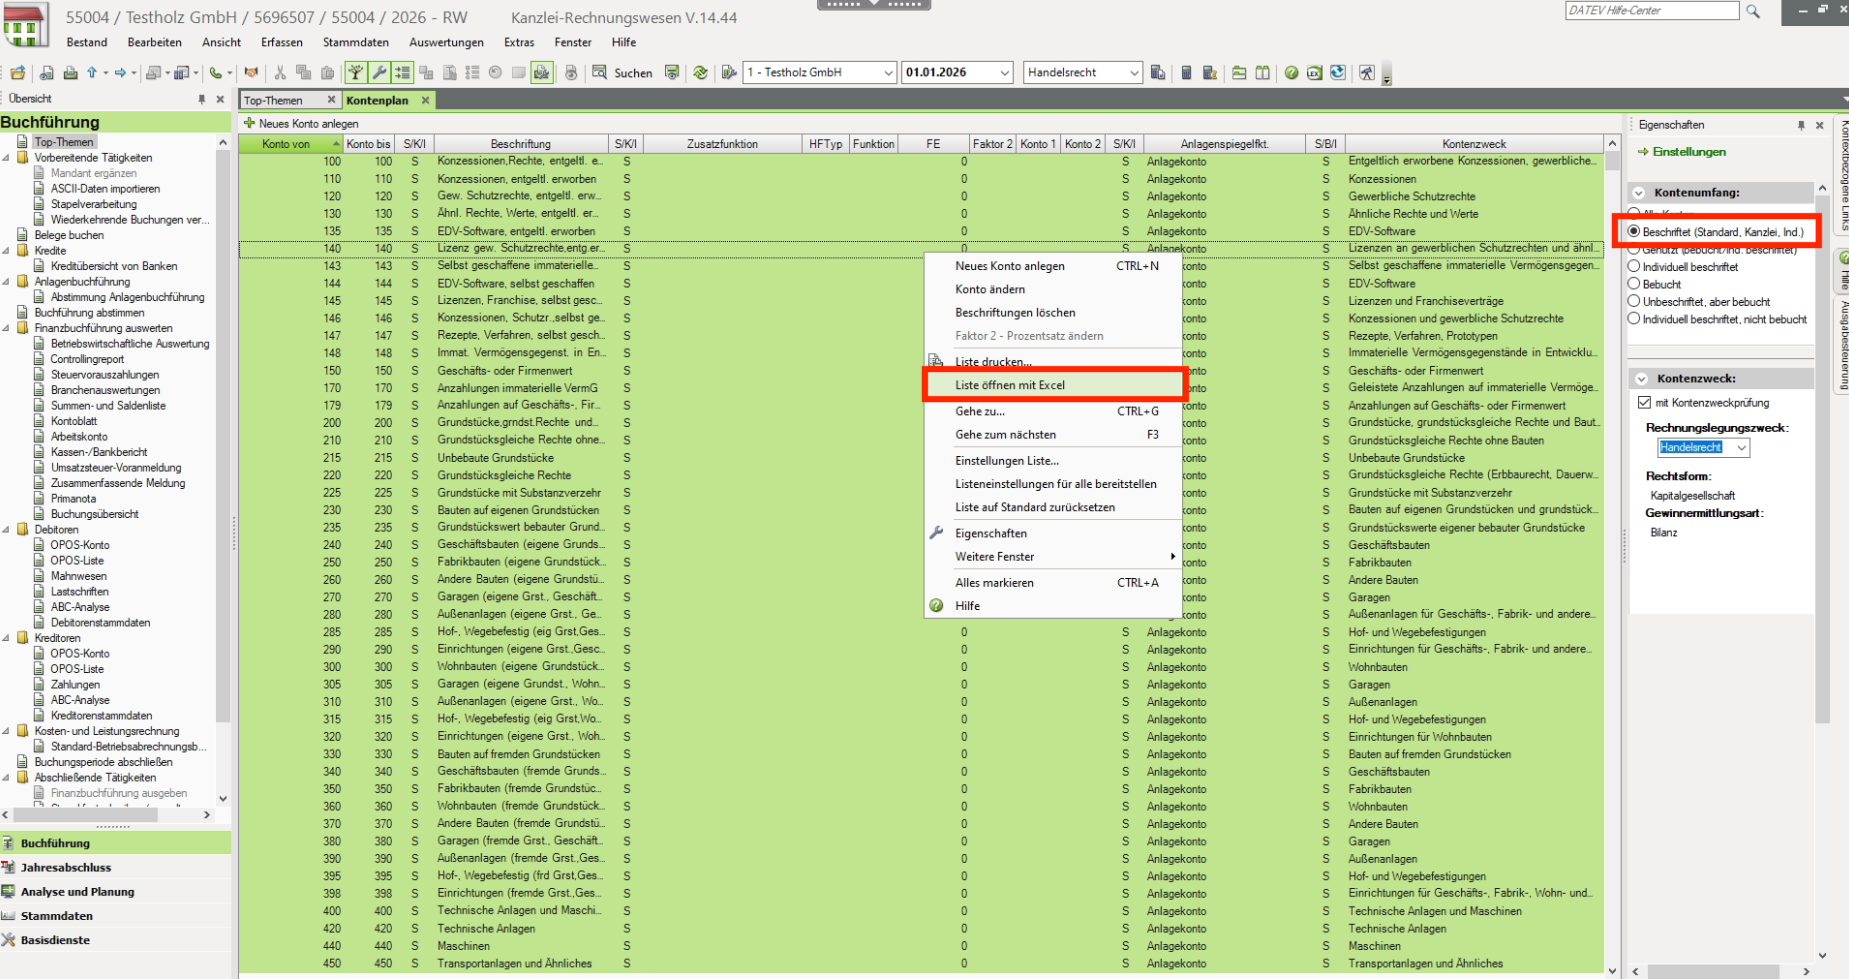
Task: Toggle the wrench properties toolbar icon
Action: pyautogui.click(x=379, y=73)
